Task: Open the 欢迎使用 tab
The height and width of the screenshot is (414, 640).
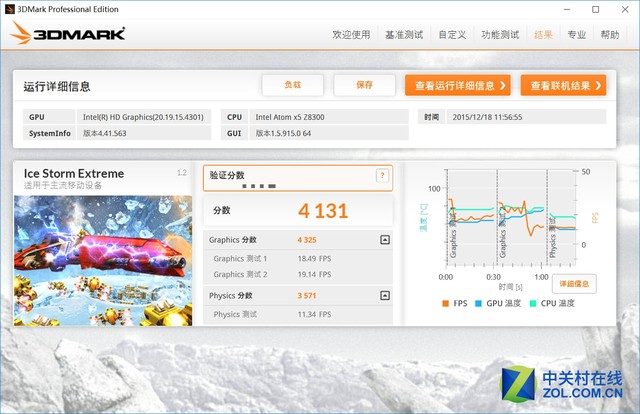Action: (351, 35)
